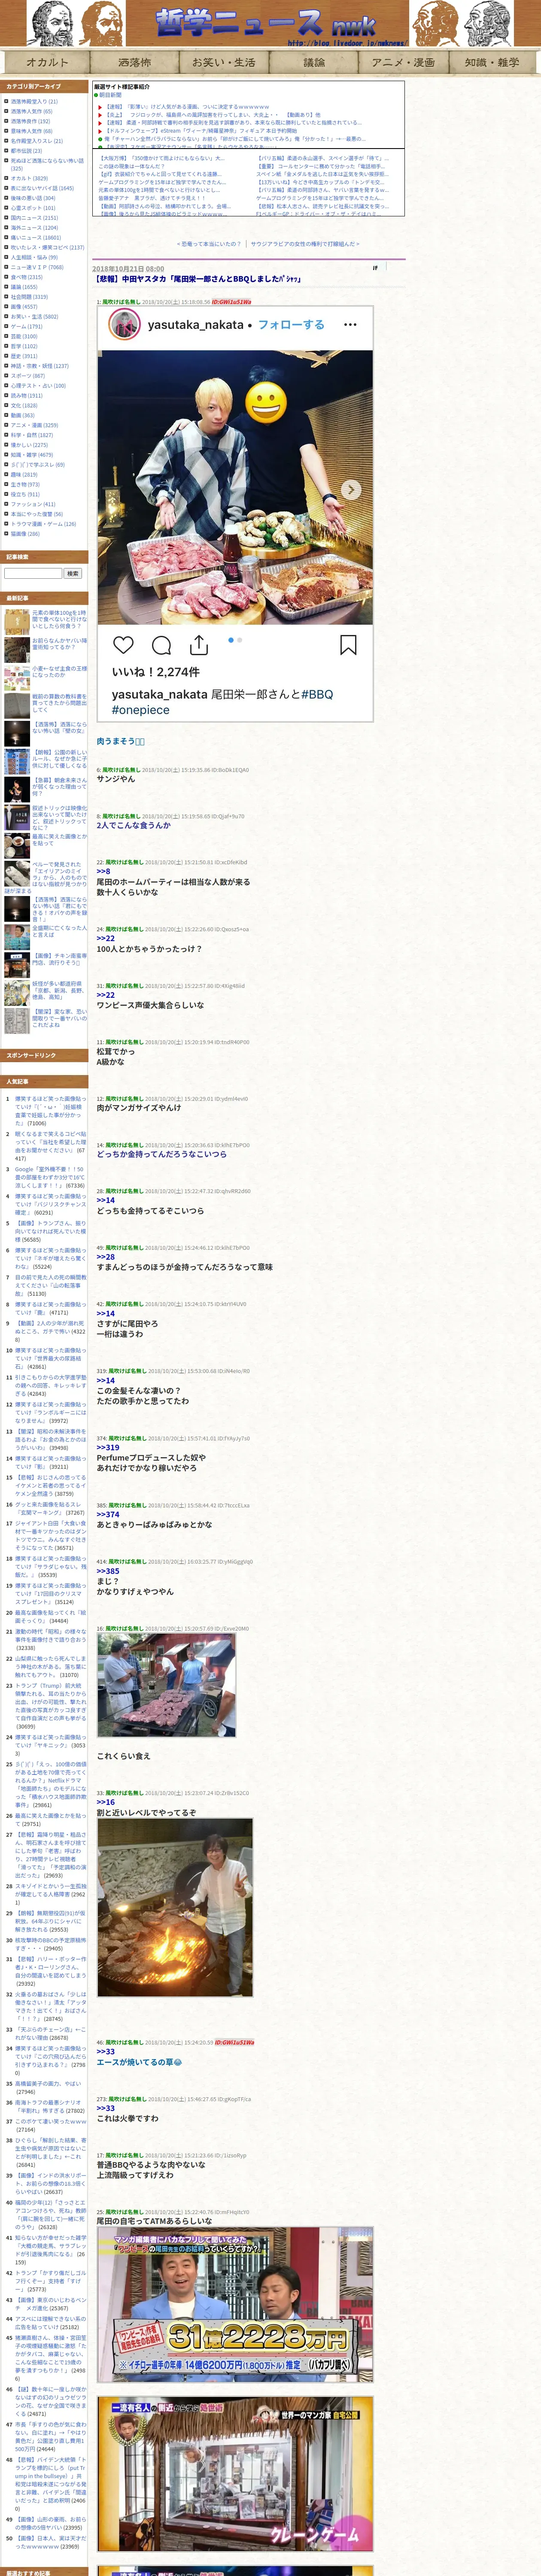Click the コメント text 2人でこんな食うんか
Viewport: 541px width, 2576px height.
[133, 825]
